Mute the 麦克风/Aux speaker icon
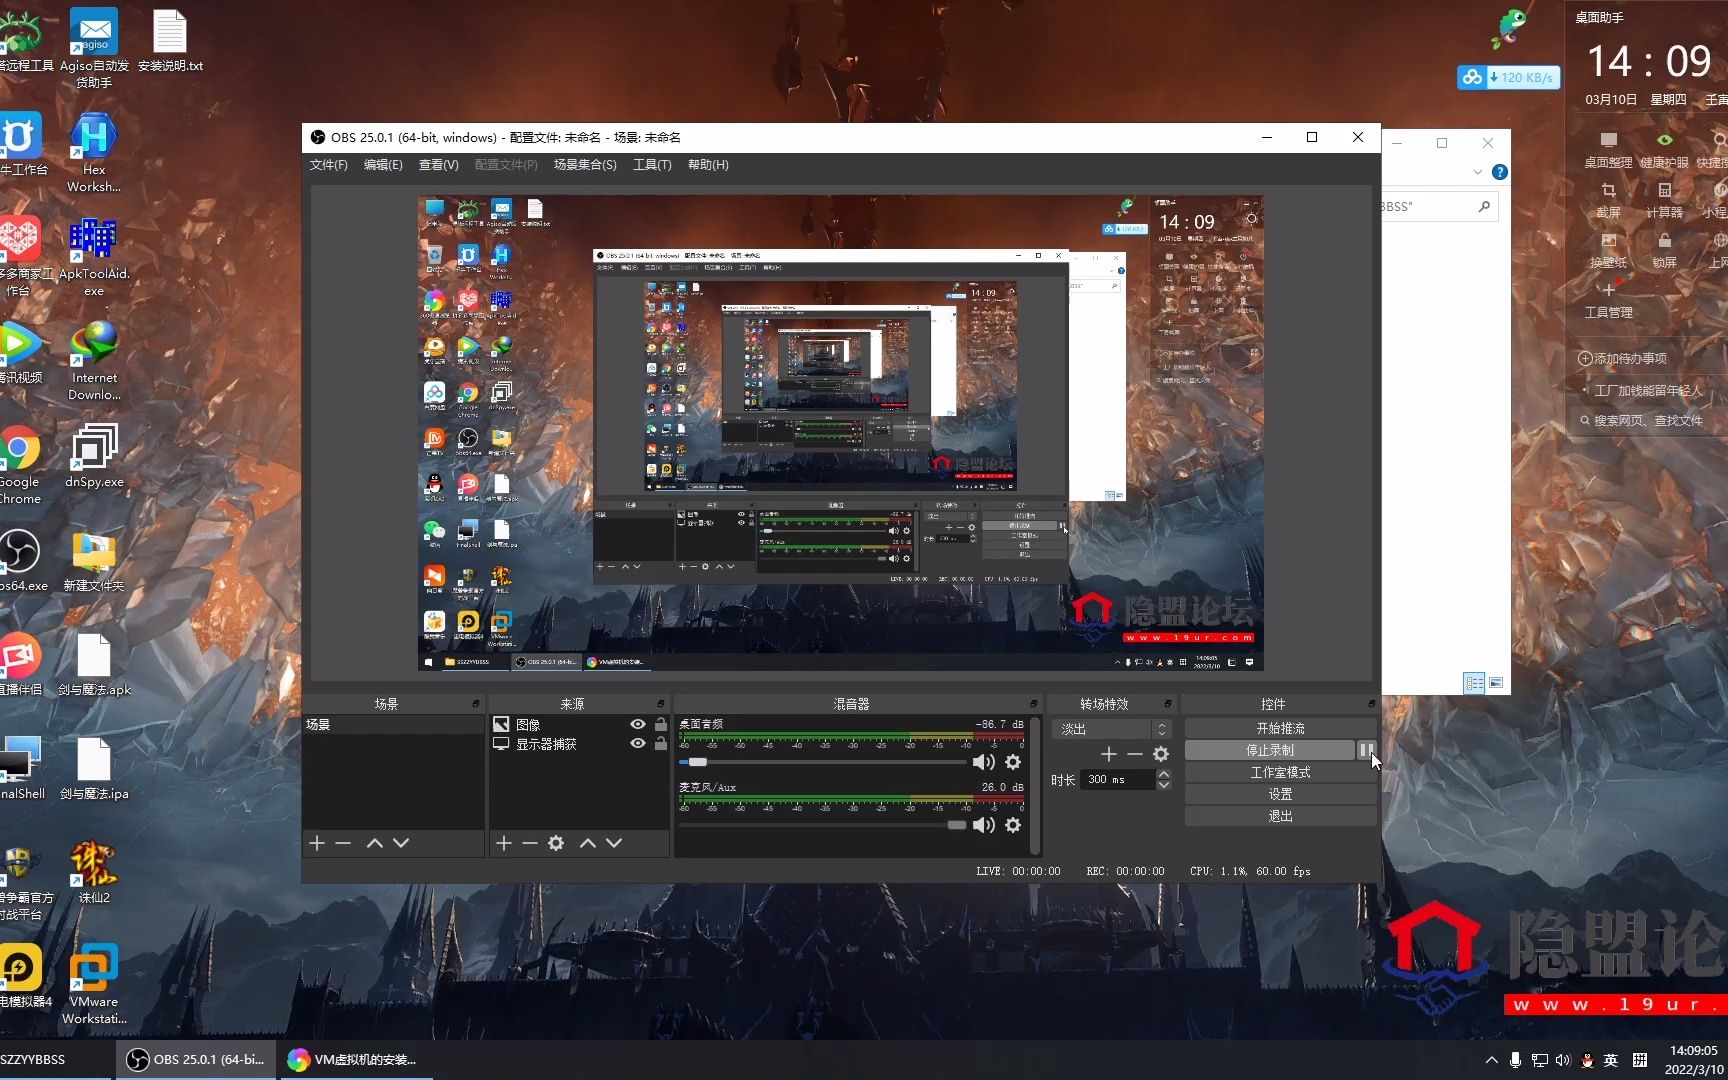 click(x=984, y=825)
